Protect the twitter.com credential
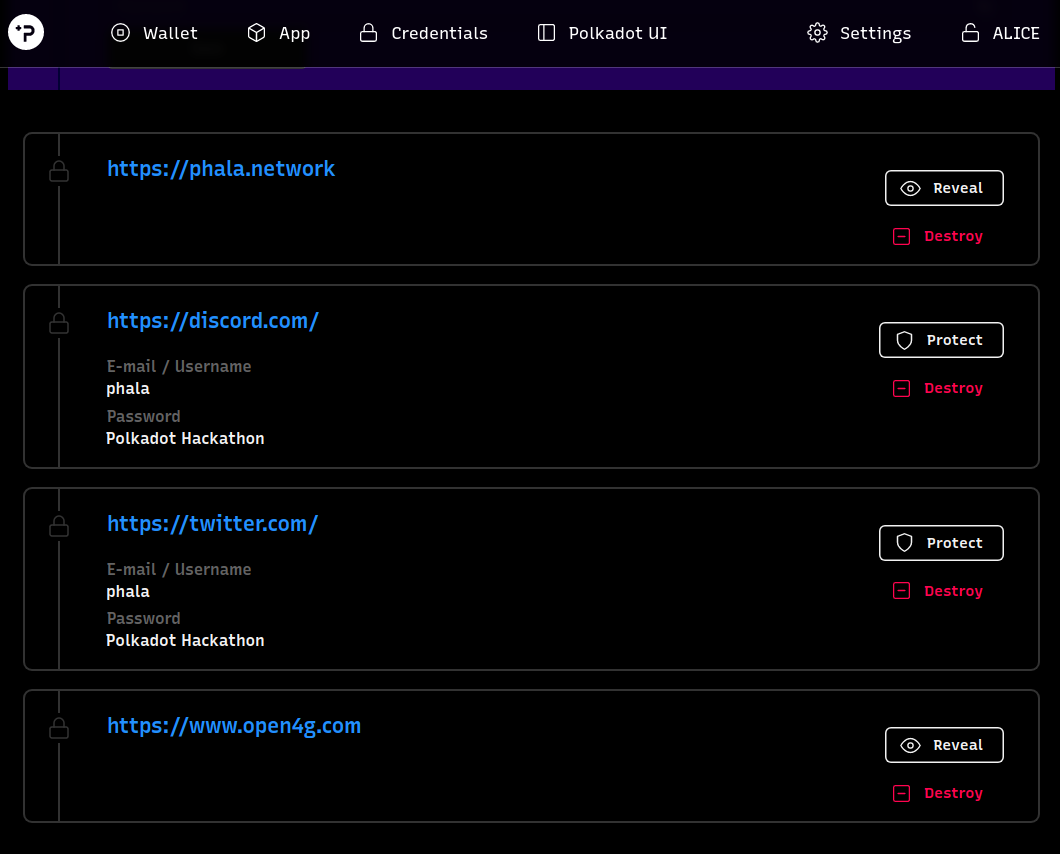 click(x=941, y=543)
